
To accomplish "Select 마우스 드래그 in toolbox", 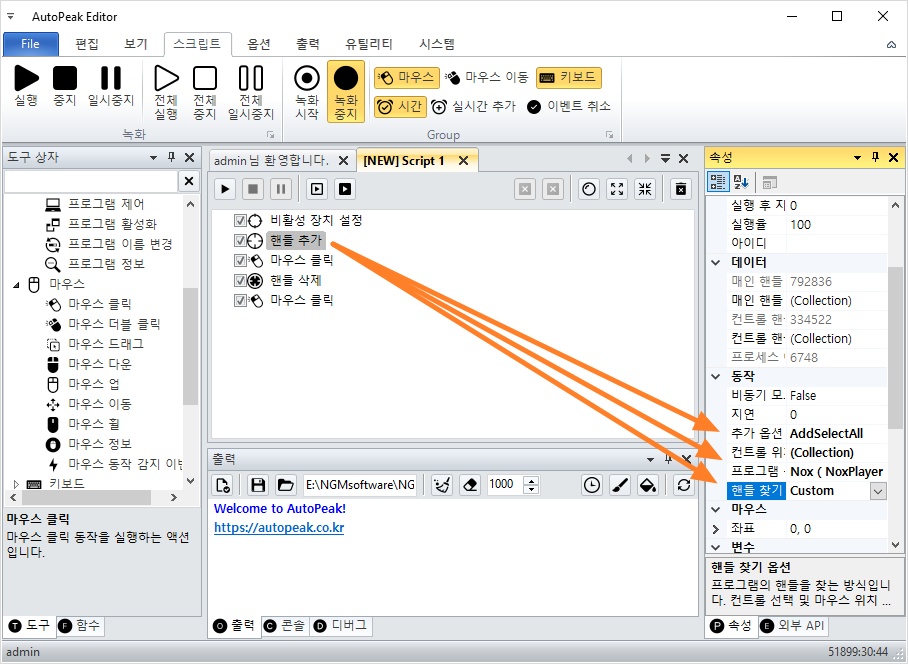I will click(106, 344).
